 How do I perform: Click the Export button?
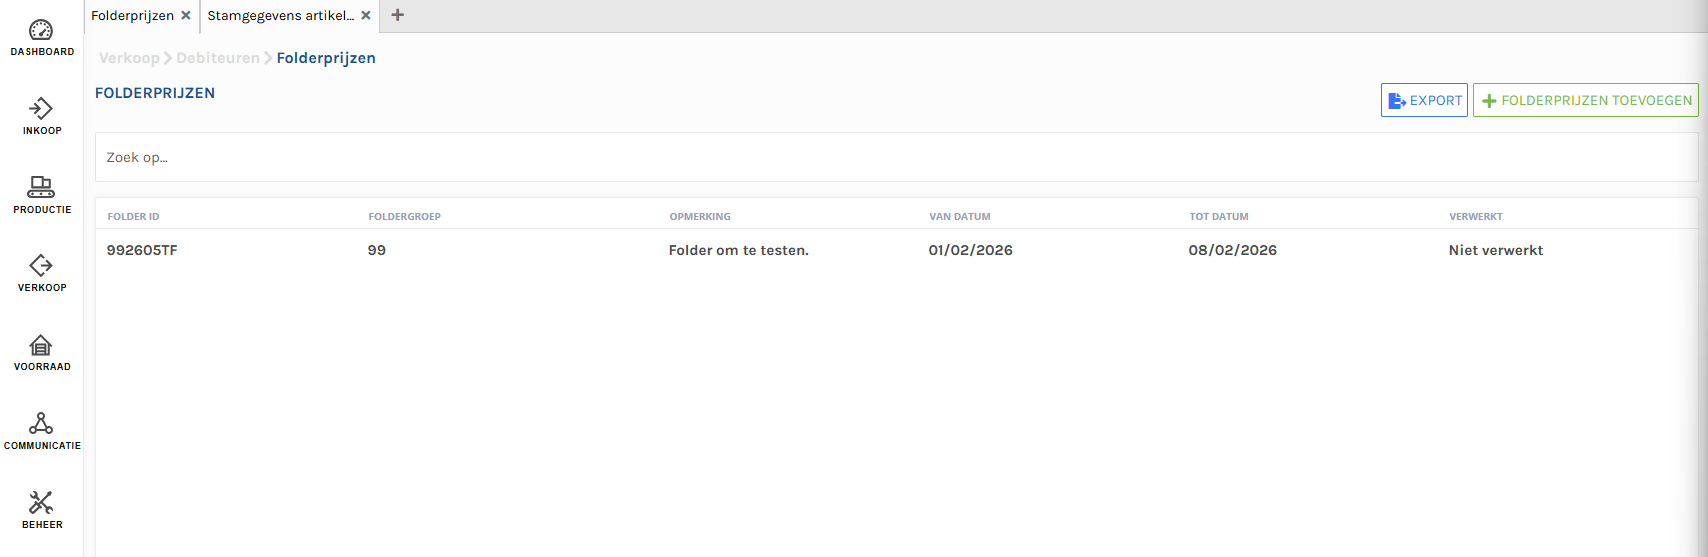click(x=1424, y=100)
